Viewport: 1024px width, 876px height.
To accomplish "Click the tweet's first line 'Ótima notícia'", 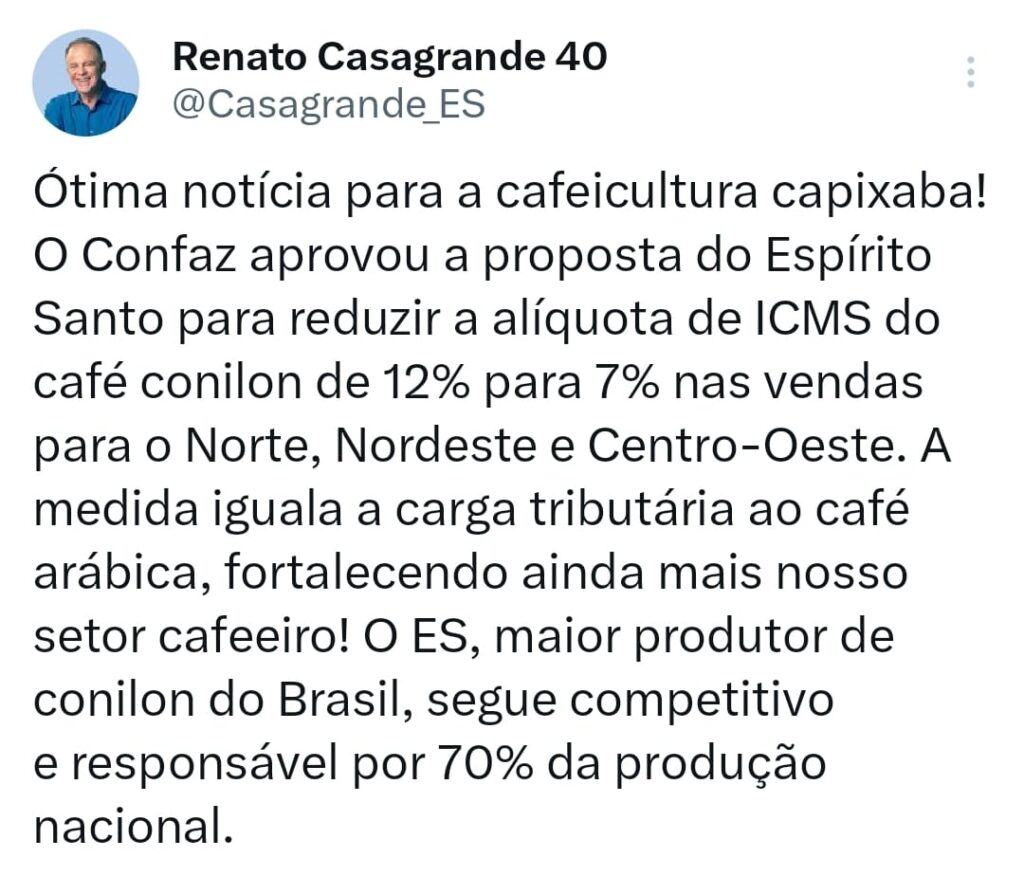I will pos(182,192).
